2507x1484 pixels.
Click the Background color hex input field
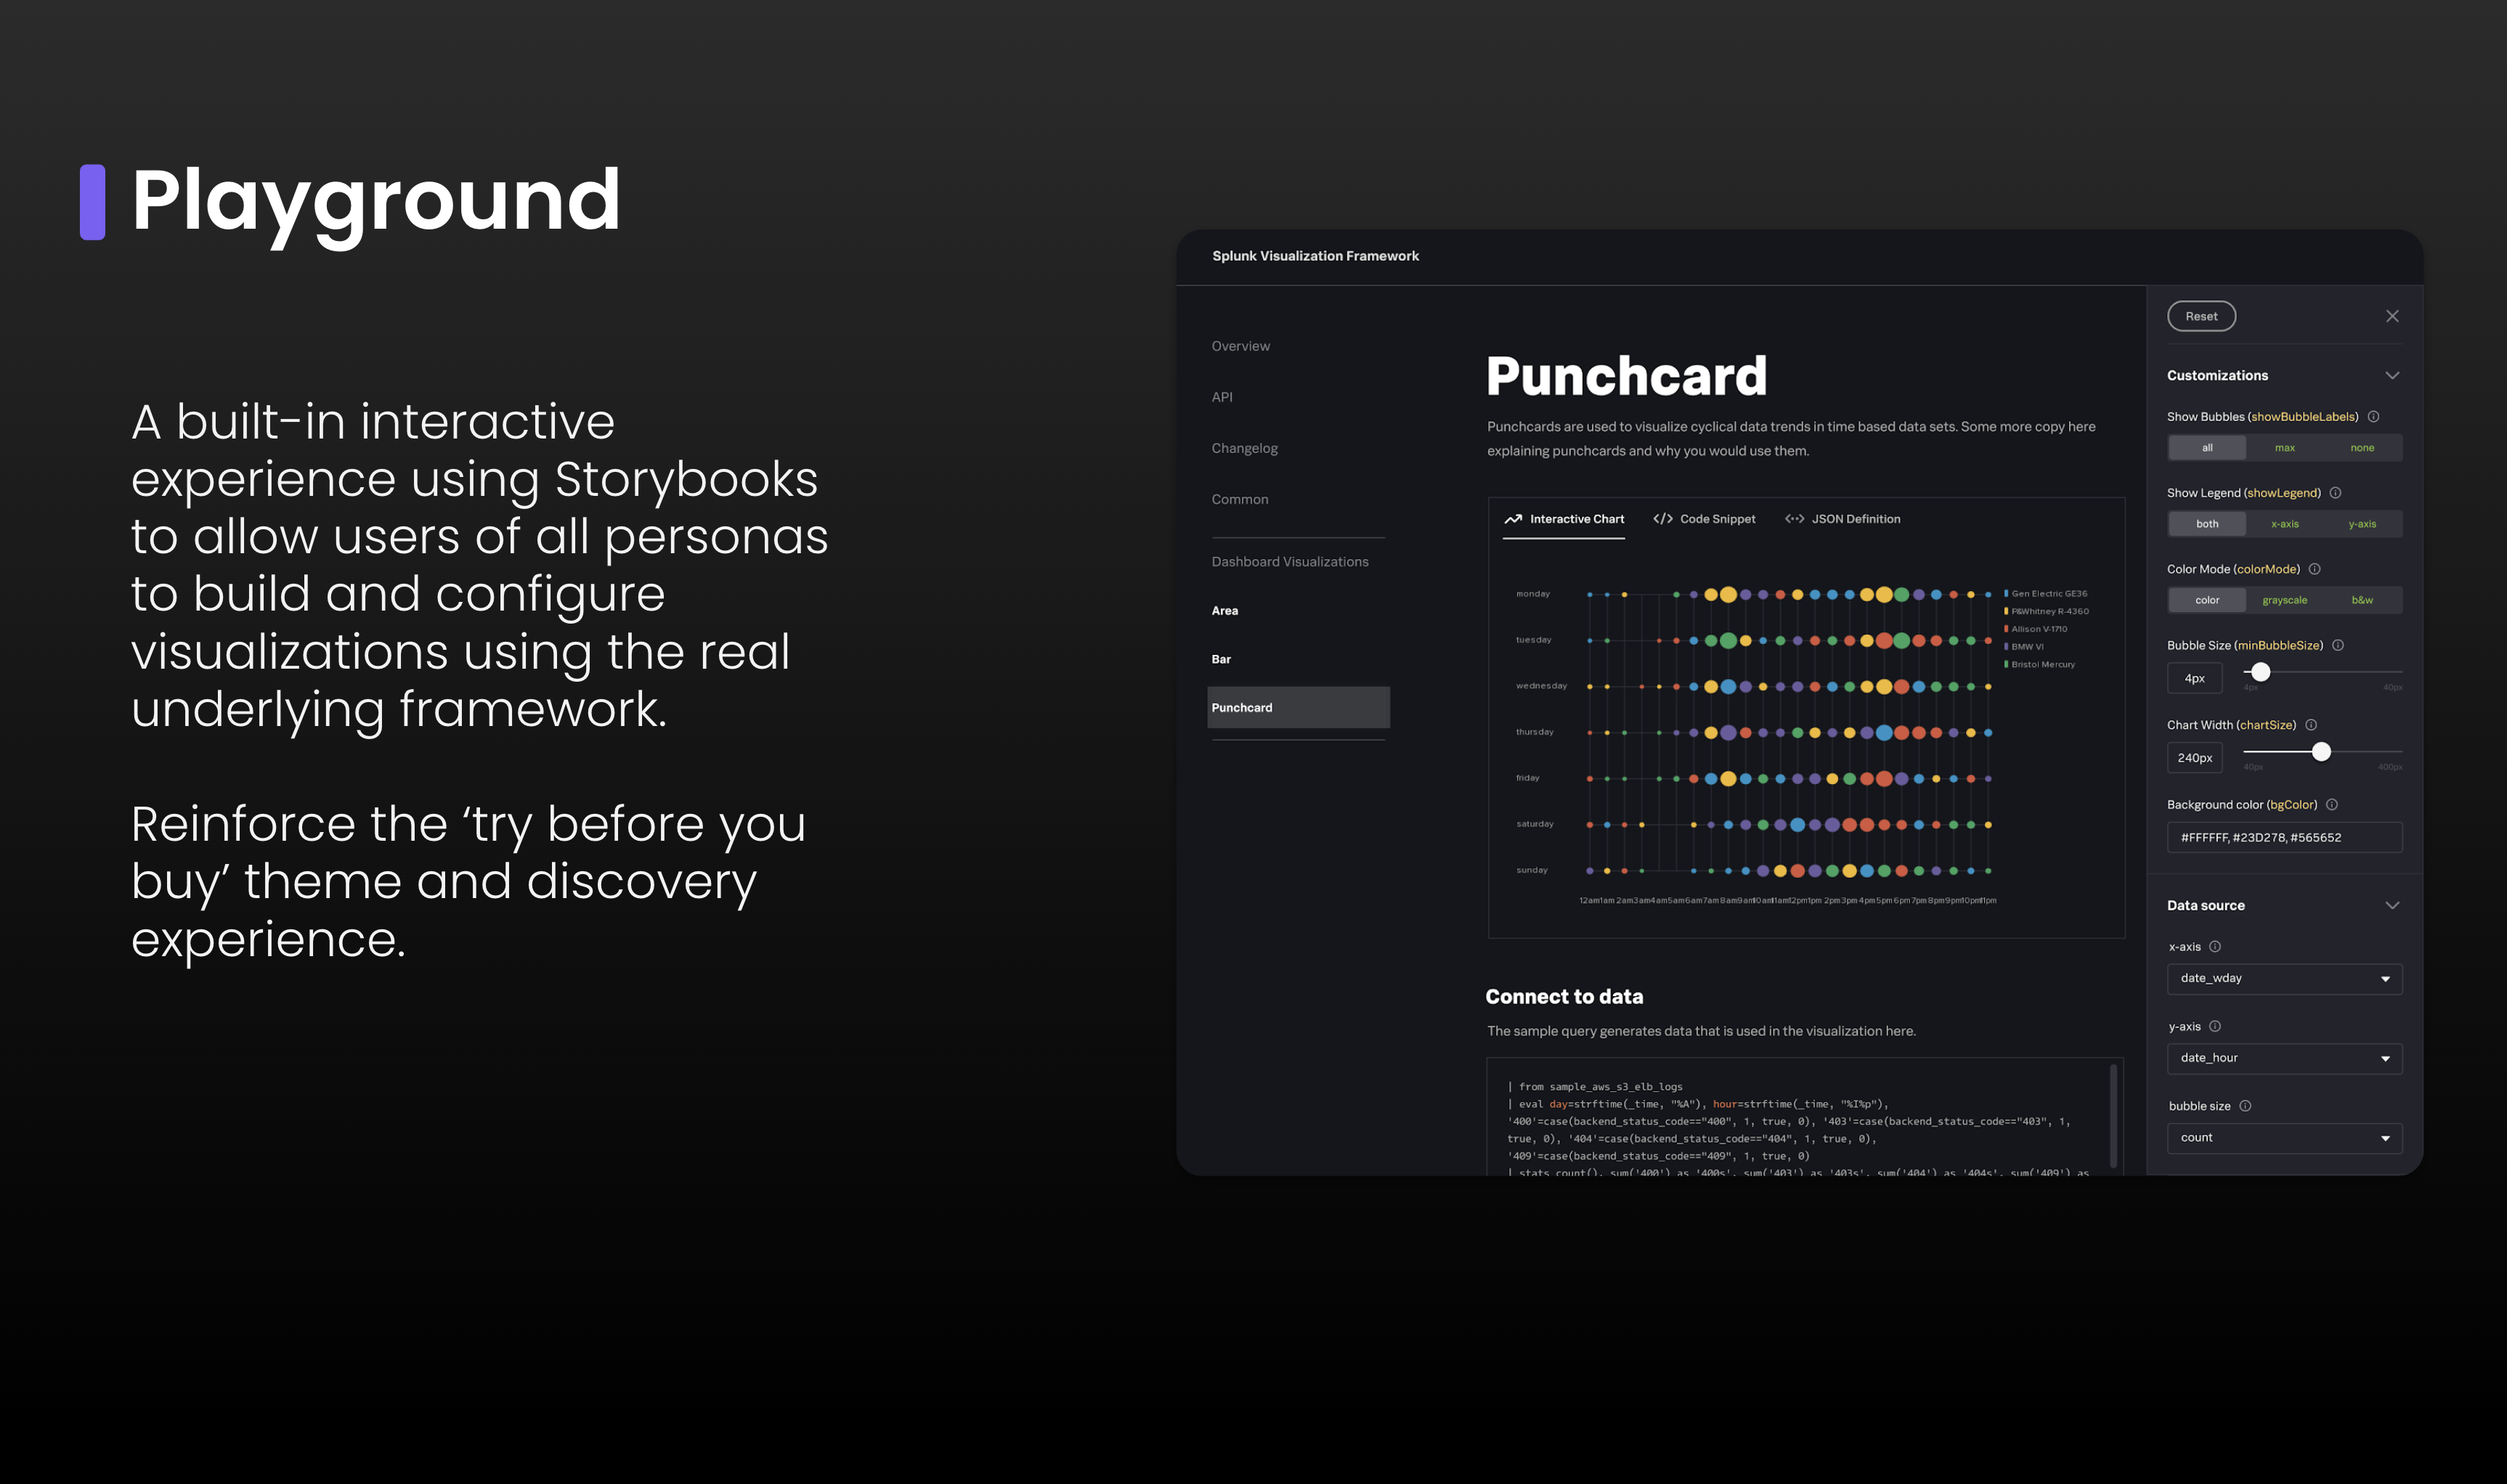click(x=2284, y=838)
